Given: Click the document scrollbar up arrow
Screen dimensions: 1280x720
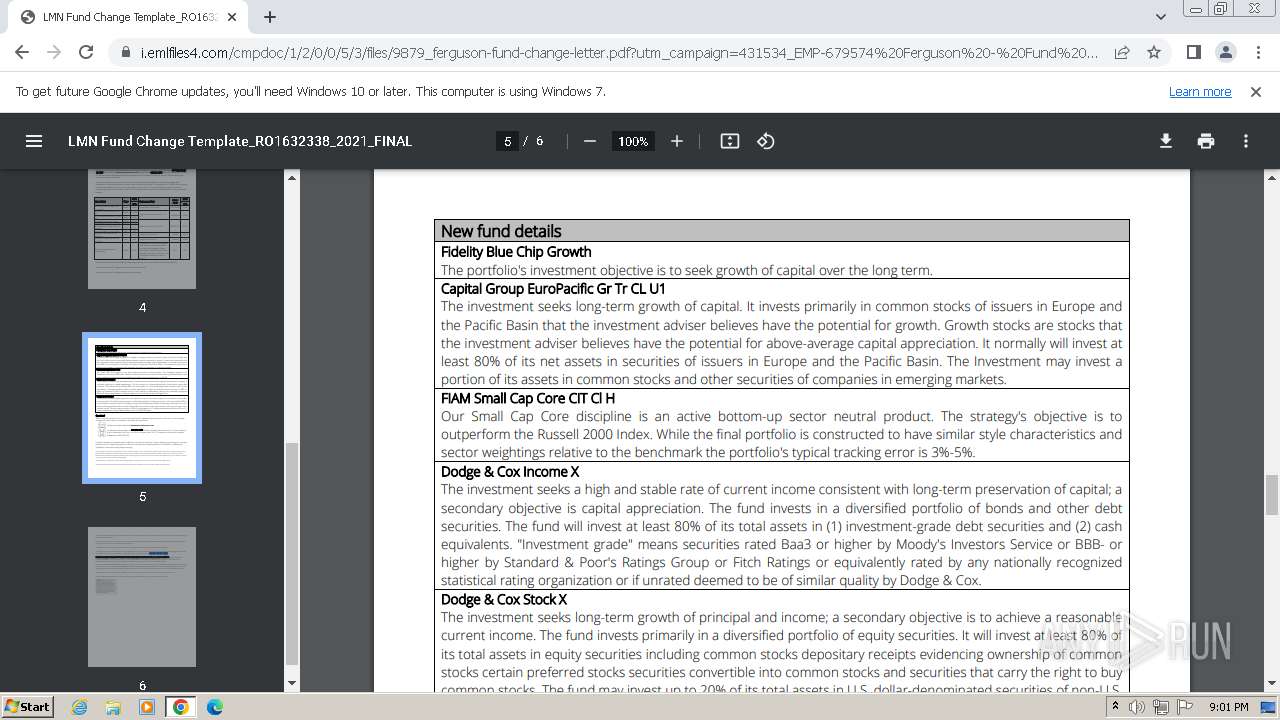Looking at the screenshot, I should click(1271, 178).
